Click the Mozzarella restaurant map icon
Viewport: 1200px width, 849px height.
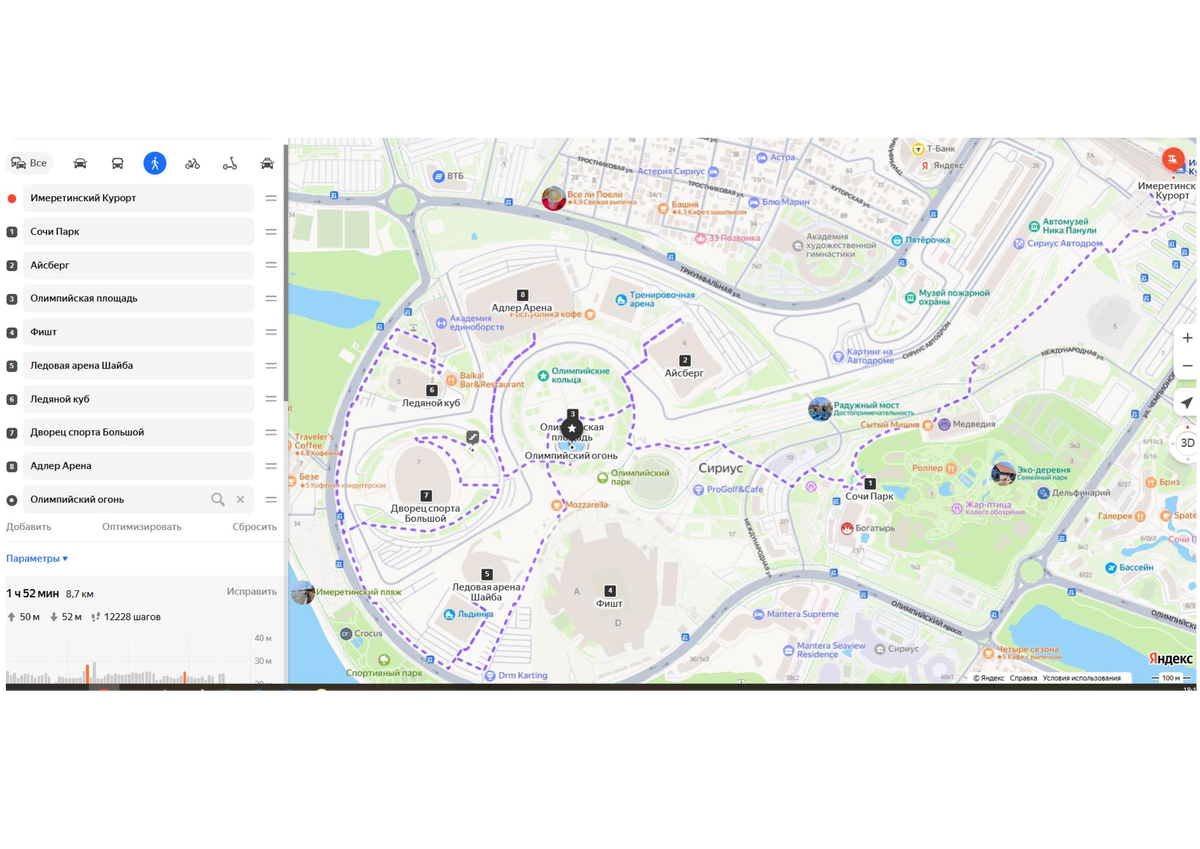click(x=557, y=506)
